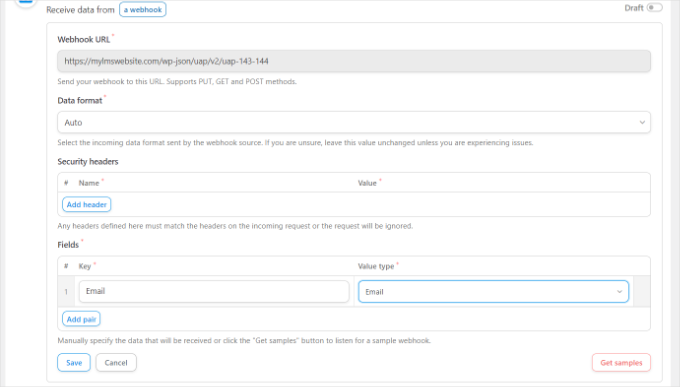Click the Add header button

point(87,204)
